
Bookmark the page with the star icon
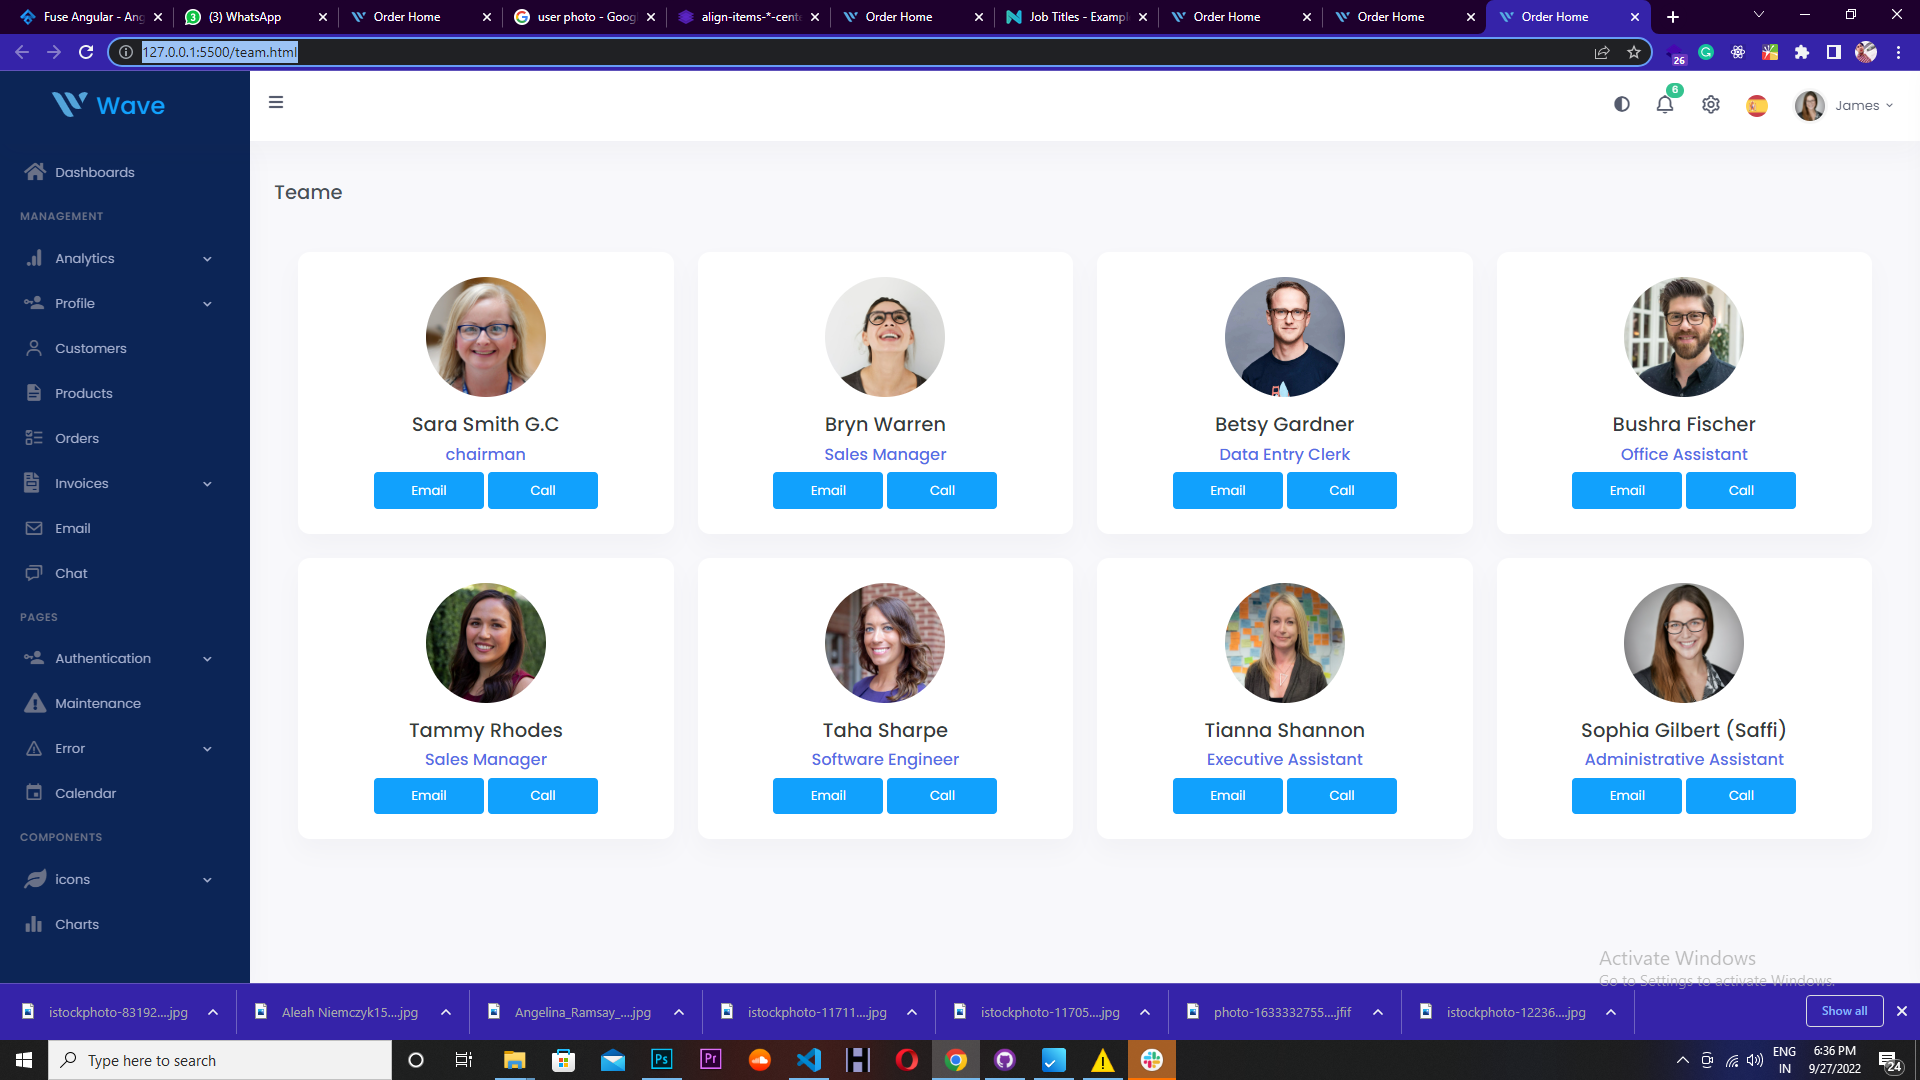[1634, 52]
